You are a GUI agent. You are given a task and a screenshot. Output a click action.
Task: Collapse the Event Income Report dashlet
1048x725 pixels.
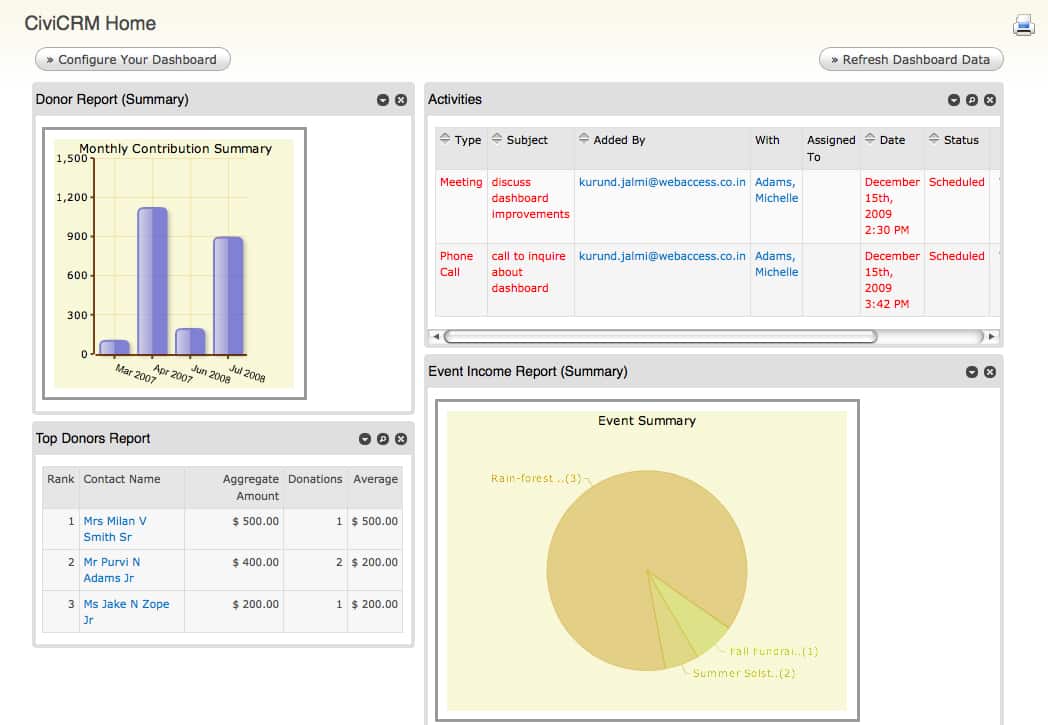[x=972, y=372]
